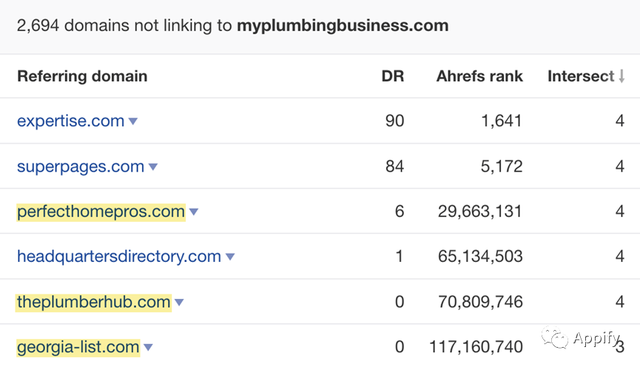Expand the dropdown arrow beside georgia-list.com

(148, 347)
